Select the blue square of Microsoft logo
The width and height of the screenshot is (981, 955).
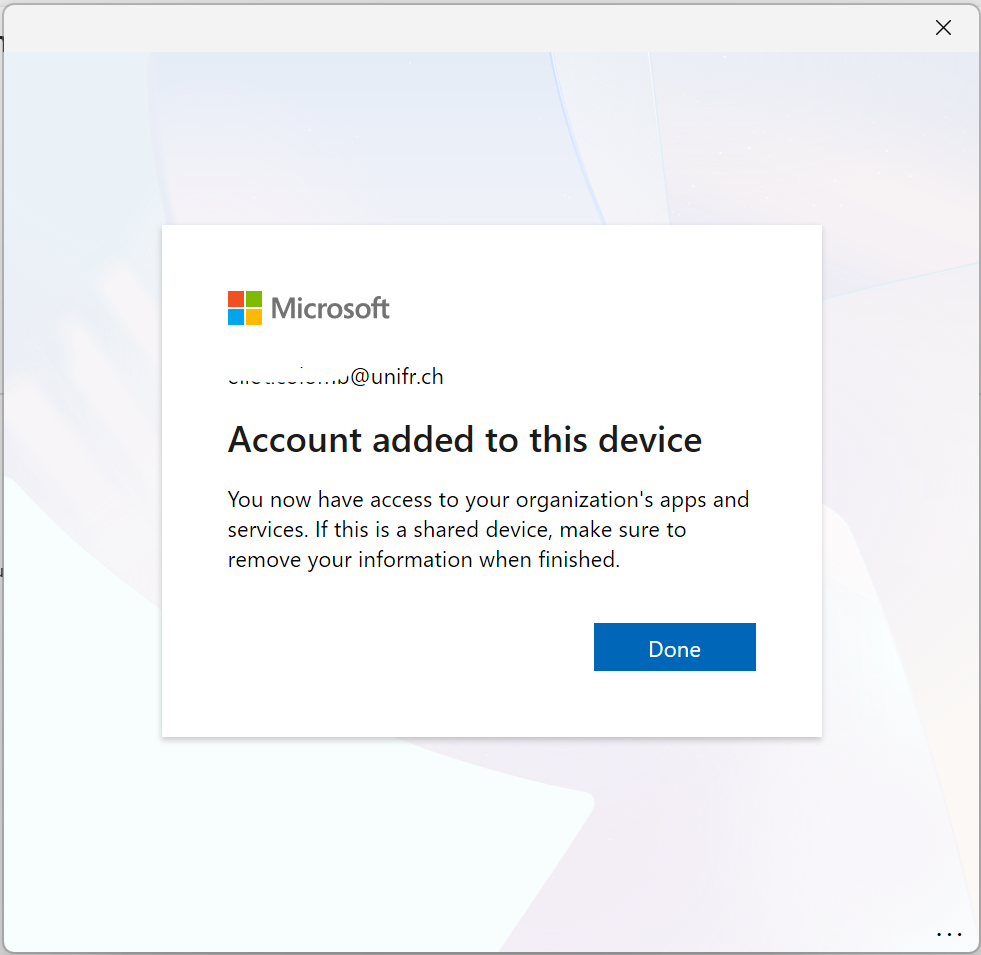point(236,317)
